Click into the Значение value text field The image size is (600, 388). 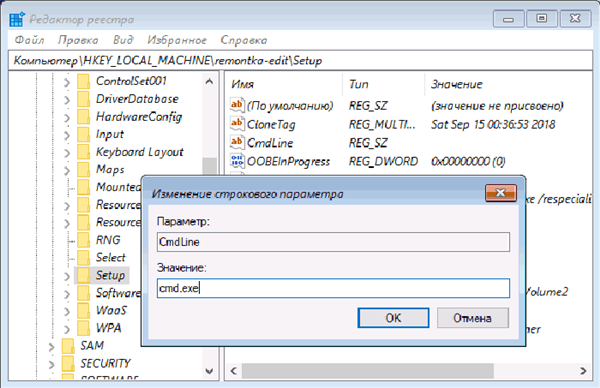(333, 288)
